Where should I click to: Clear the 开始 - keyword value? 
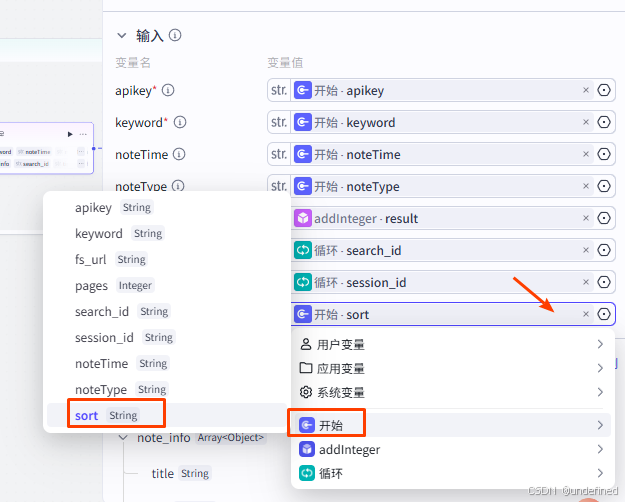pyautogui.click(x=586, y=122)
